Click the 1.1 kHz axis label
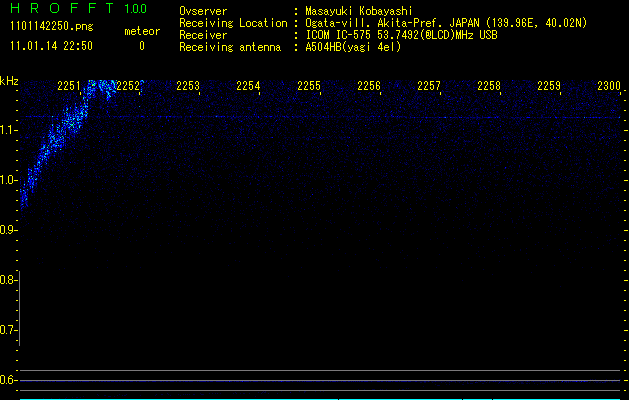 coord(8,130)
